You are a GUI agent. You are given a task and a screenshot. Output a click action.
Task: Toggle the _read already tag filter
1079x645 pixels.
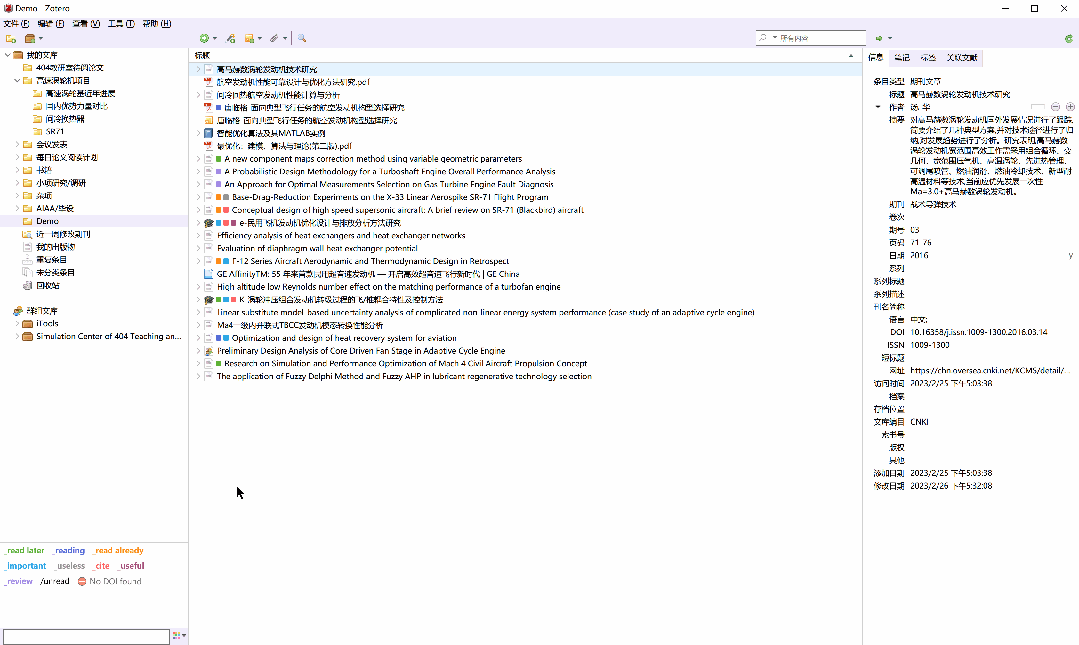point(118,551)
